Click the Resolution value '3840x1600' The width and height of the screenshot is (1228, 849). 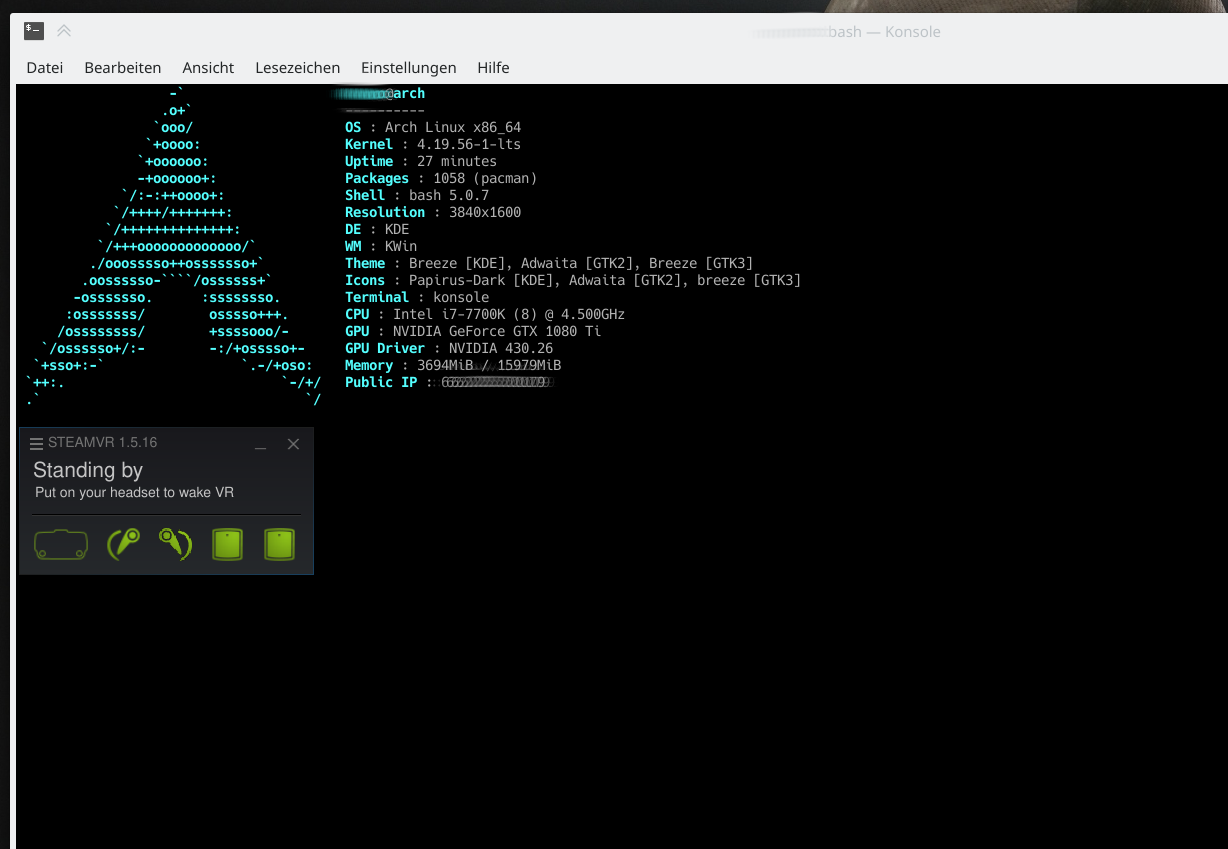click(485, 212)
